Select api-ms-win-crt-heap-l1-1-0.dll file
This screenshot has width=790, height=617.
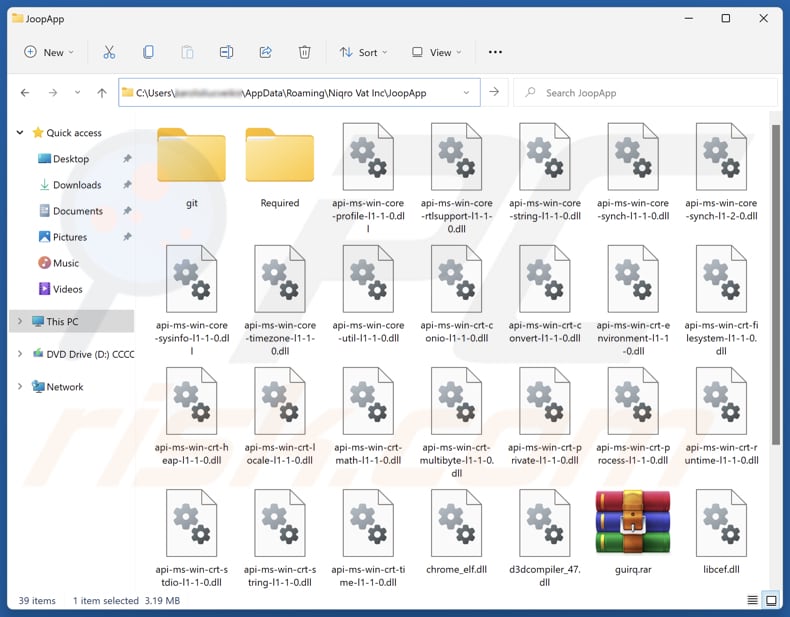click(191, 417)
